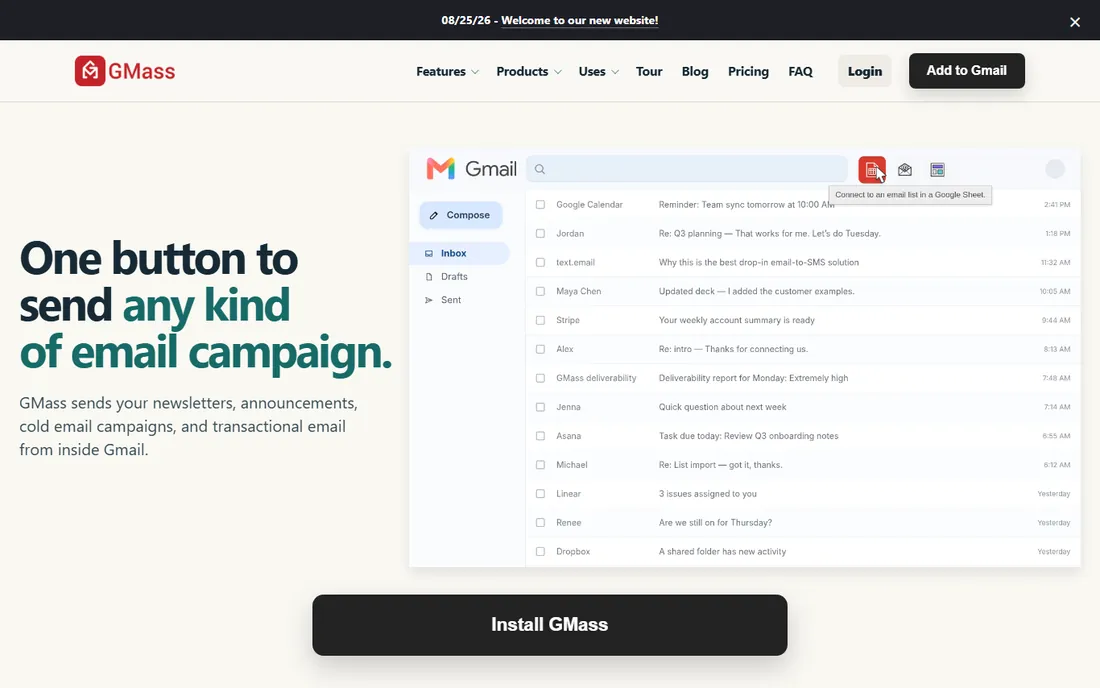This screenshot has height=688, width=1100.
Task: Open the email-to-SMS solution email
Action: click(758, 262)
